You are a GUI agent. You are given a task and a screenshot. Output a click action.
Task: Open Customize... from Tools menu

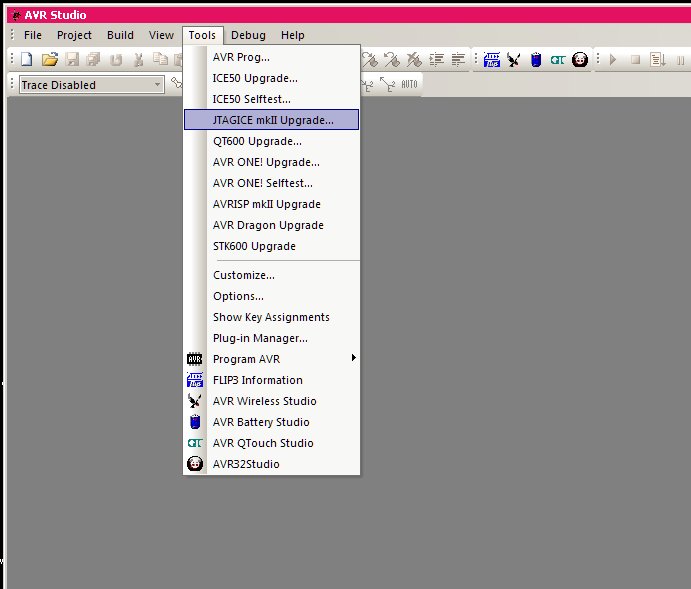271,275
